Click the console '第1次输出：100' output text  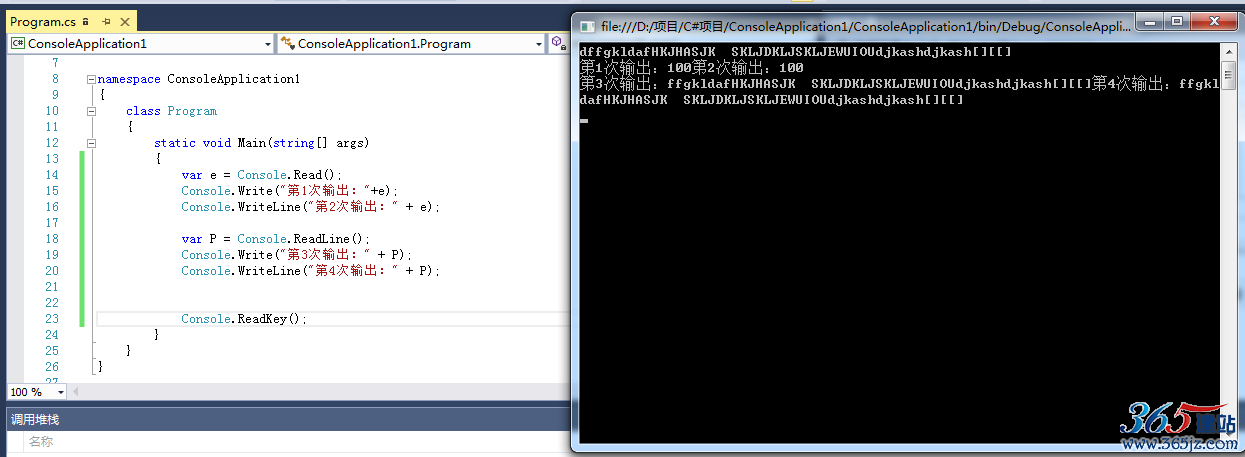coord(636,67)
